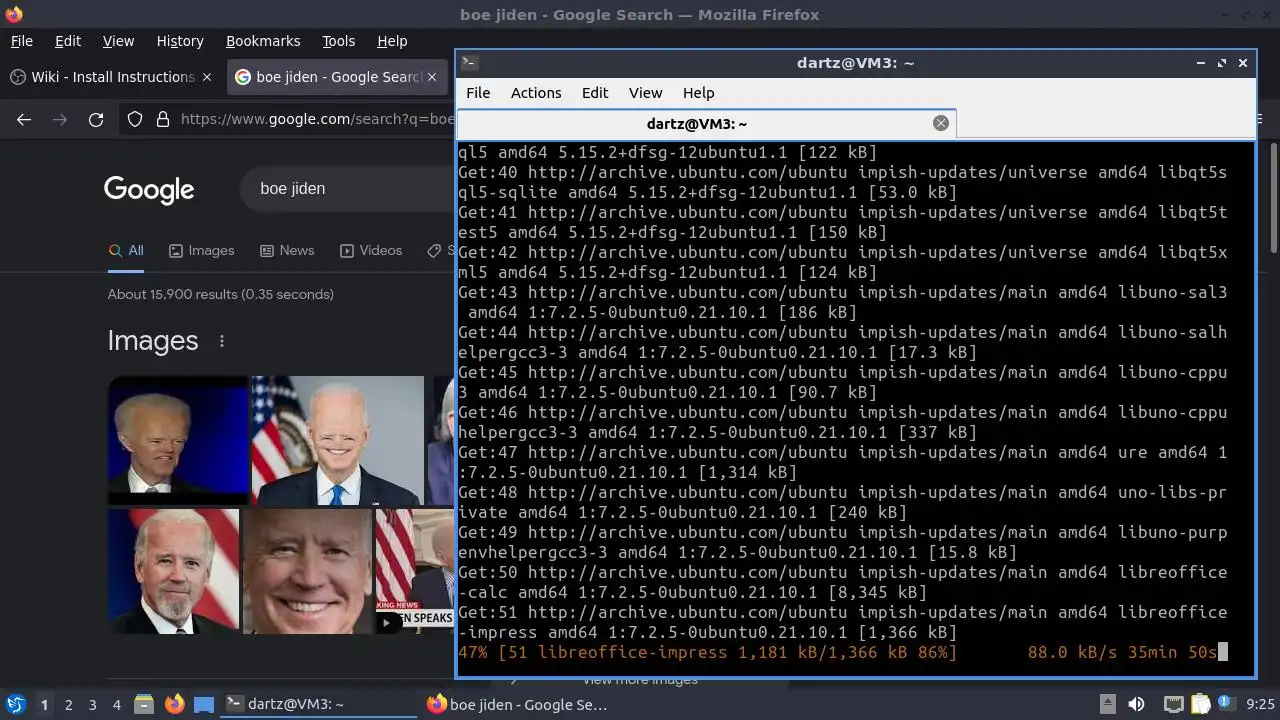Click the Firefox logo in the title bar
Screen dimensions: 1280x720
pyautogui.click(x=14, y=14)
